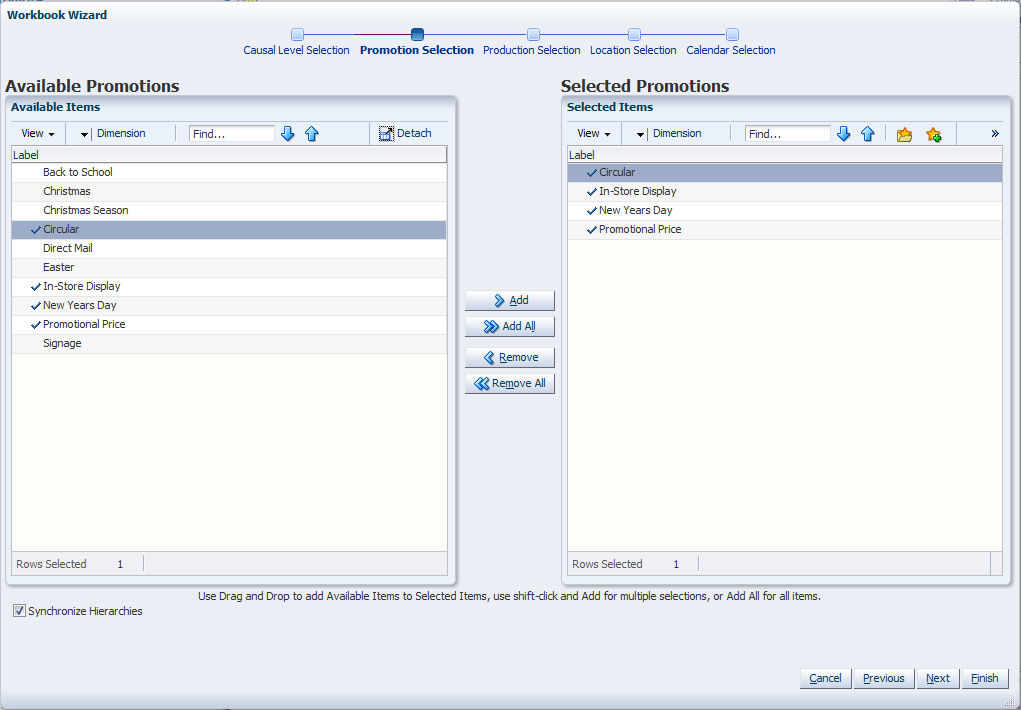Click the find-next down arrow in Available Items
The width and height of the screenshot is (1021, 710).
coord(287,134)
